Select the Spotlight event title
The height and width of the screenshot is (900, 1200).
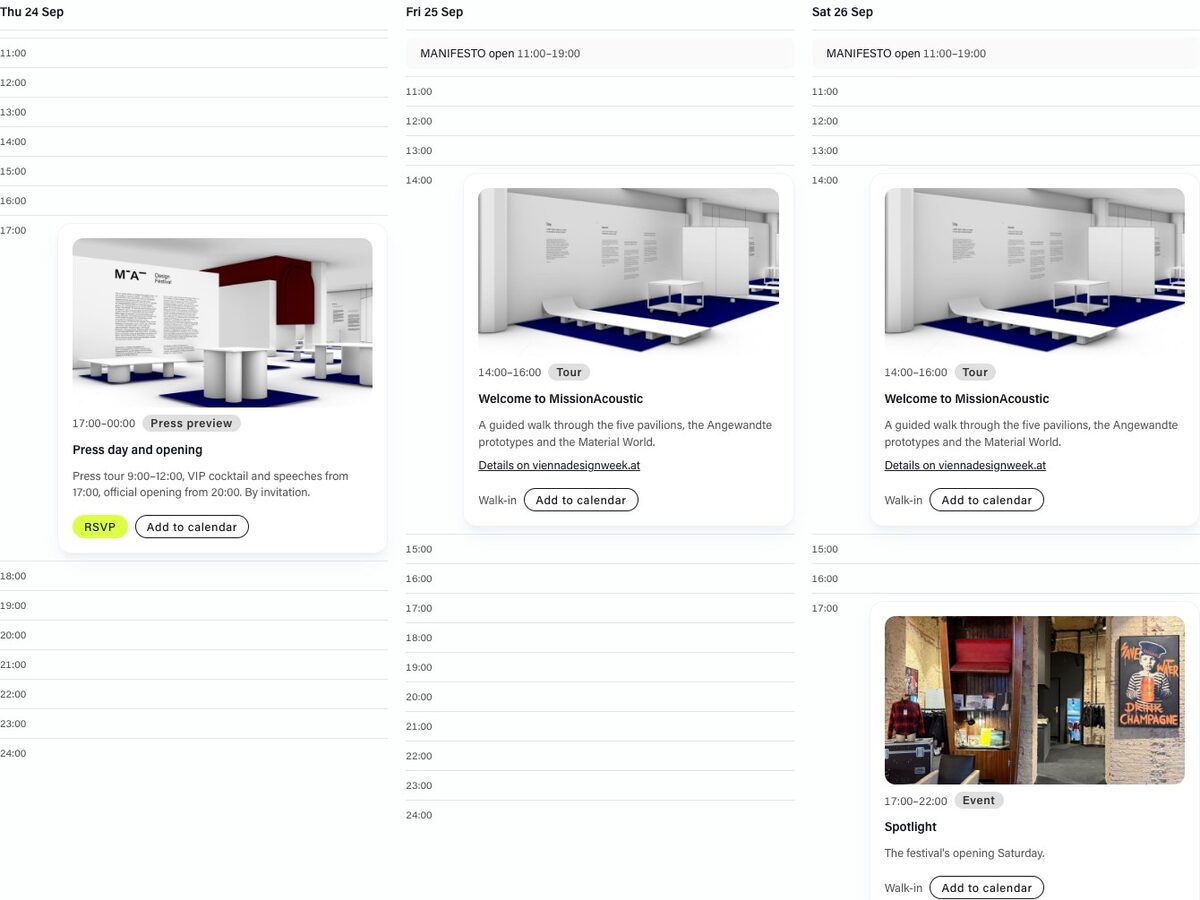coord(910,827)
